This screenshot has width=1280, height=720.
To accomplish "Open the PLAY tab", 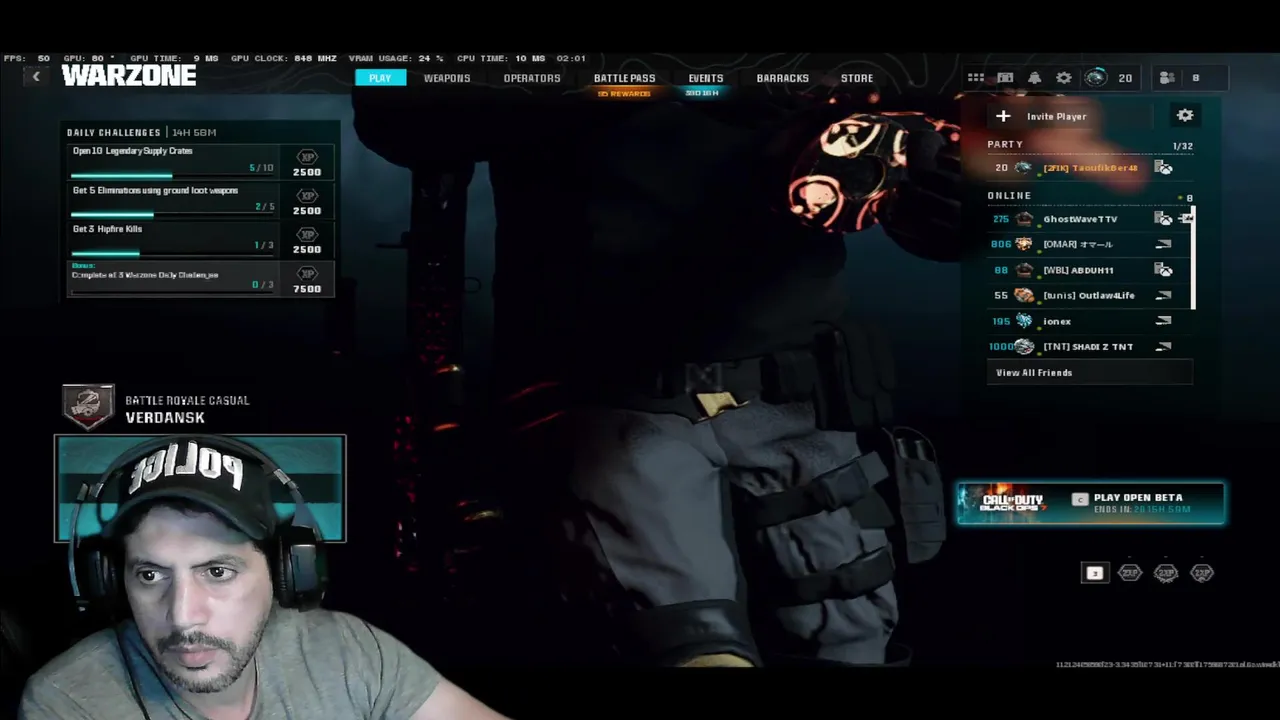I will coord(380,78).
